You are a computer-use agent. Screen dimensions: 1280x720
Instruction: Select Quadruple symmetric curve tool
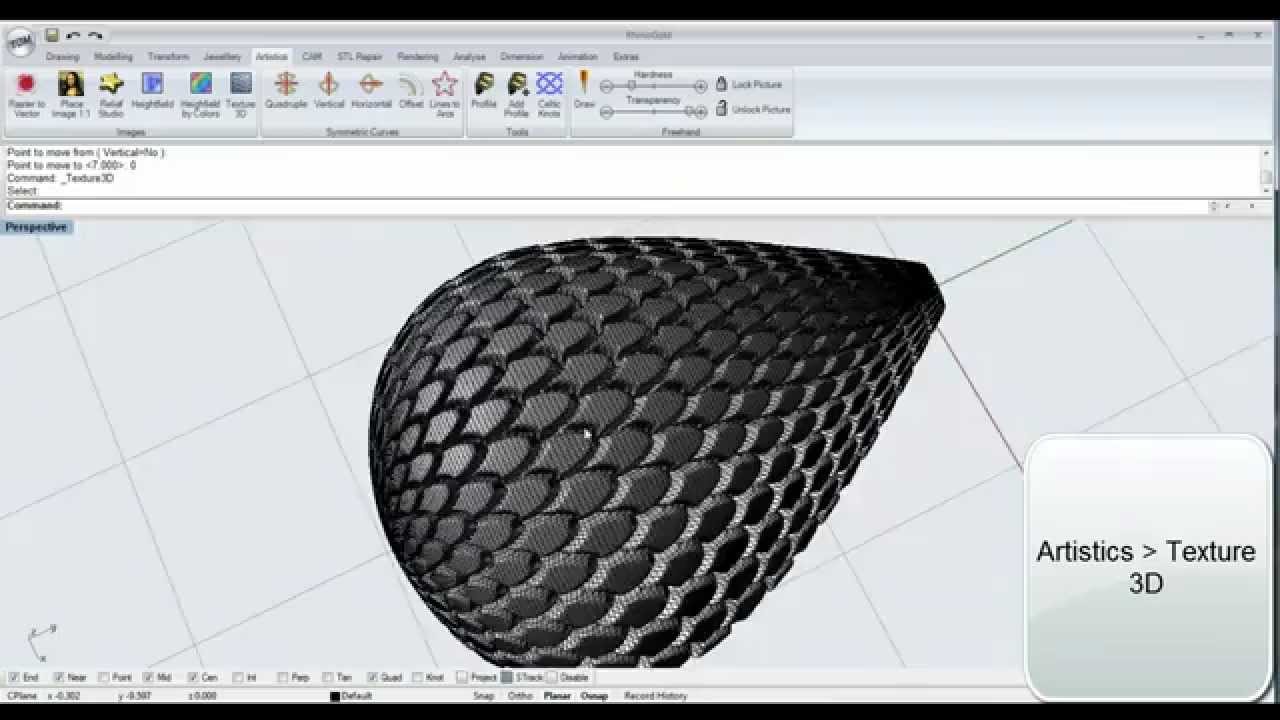point(286,91)
